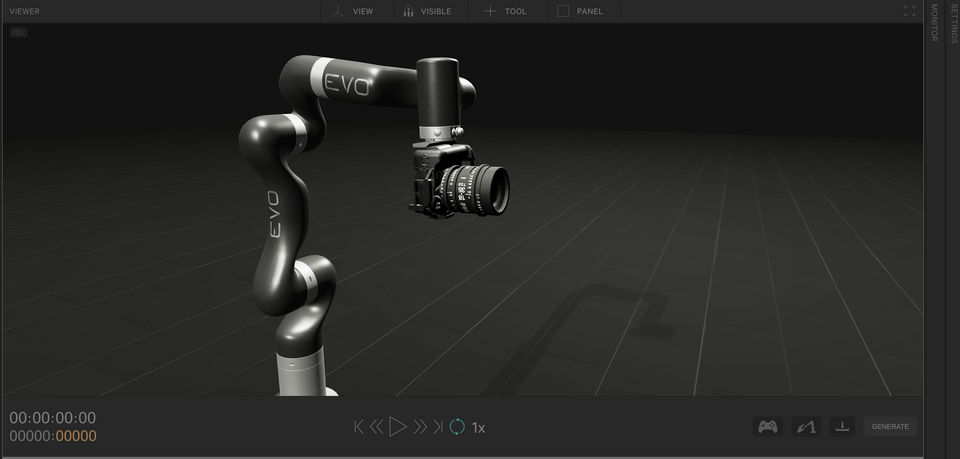Toggle fullscreen viewer mode
The height and width of the screenshot is (459, 960).
(x=910, y=11)
